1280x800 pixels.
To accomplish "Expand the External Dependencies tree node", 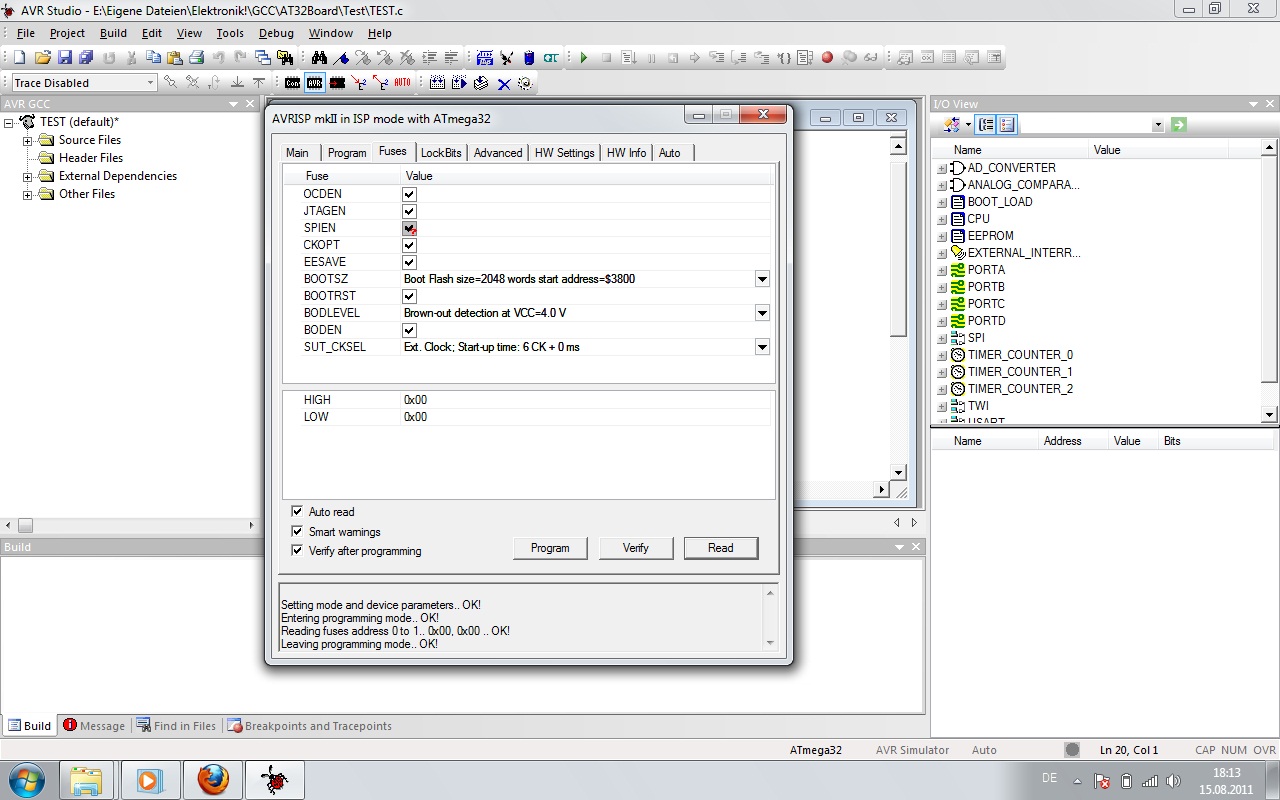I will [28, 177].
